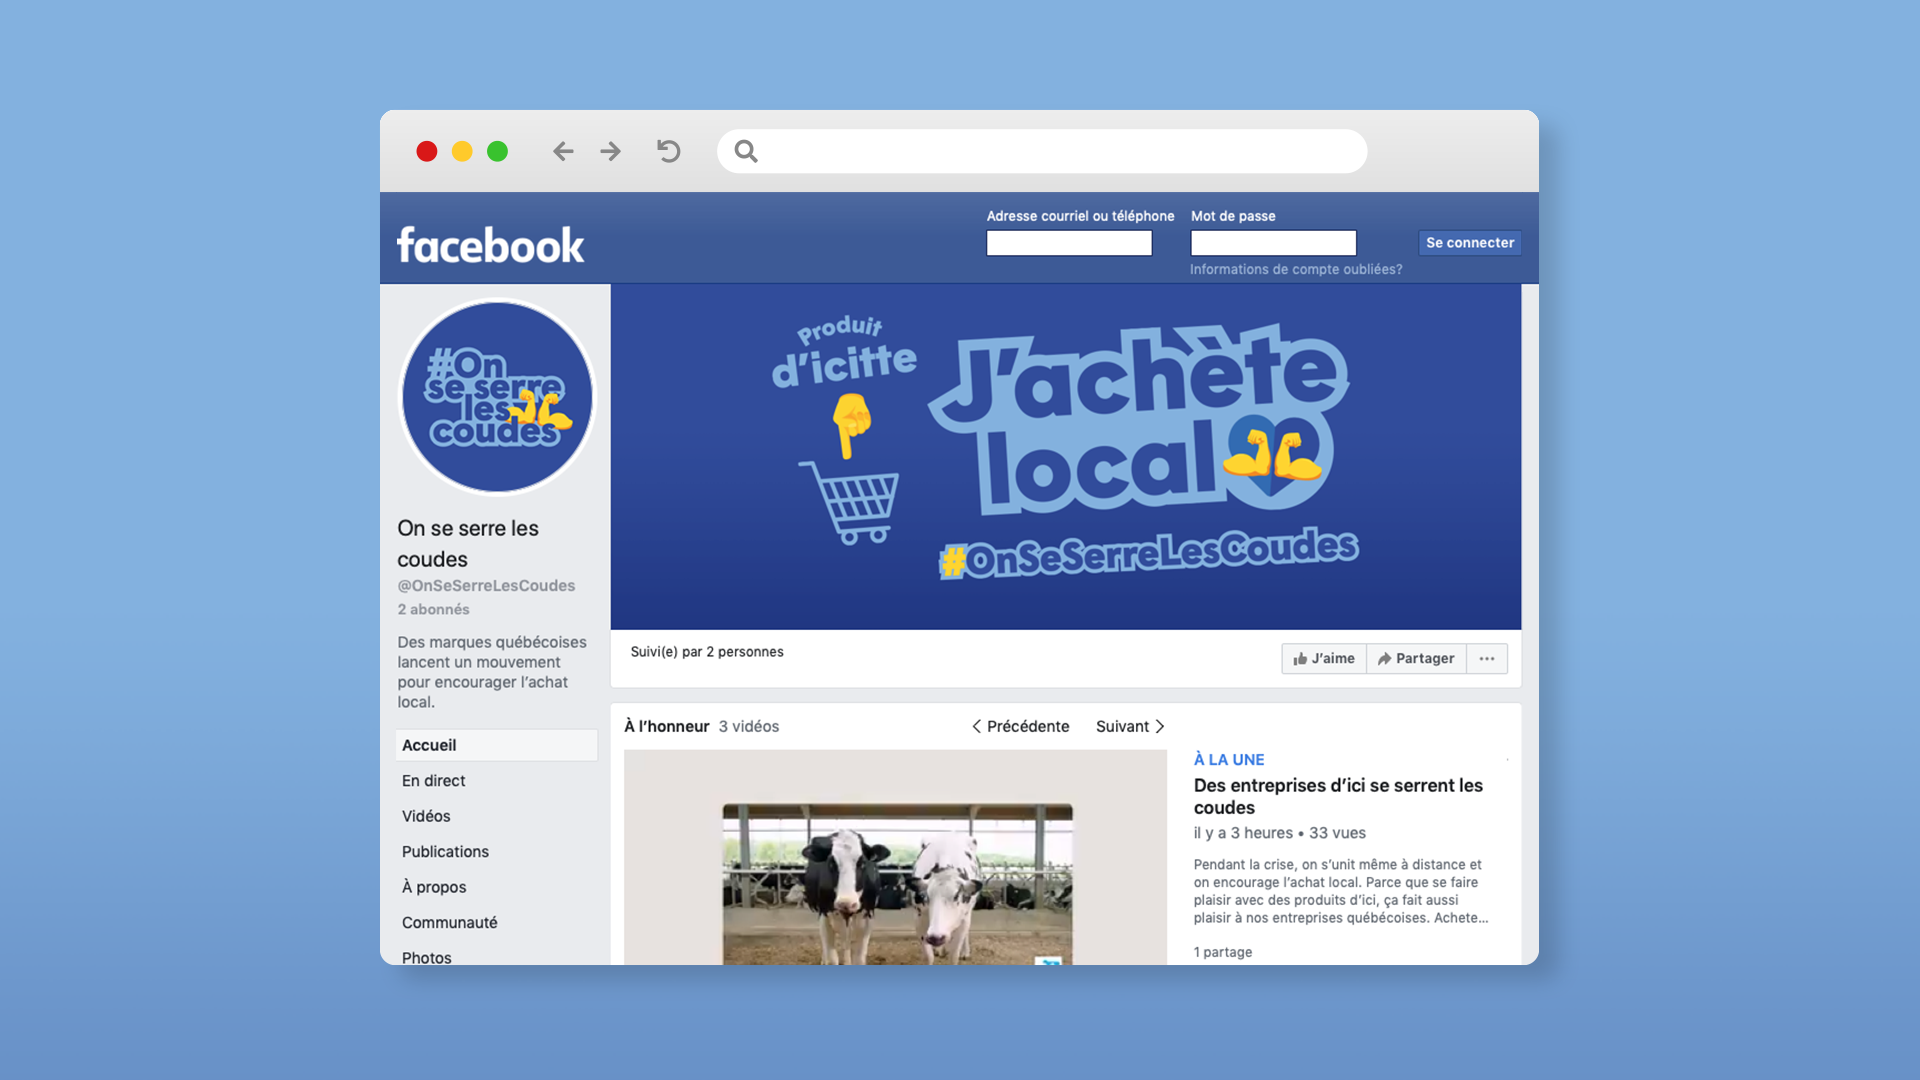Open the Vidéos sidebar section

[426, 816]
